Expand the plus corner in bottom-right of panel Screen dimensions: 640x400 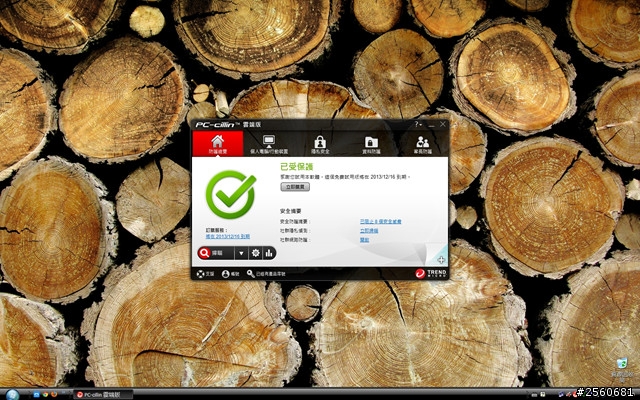441,260
